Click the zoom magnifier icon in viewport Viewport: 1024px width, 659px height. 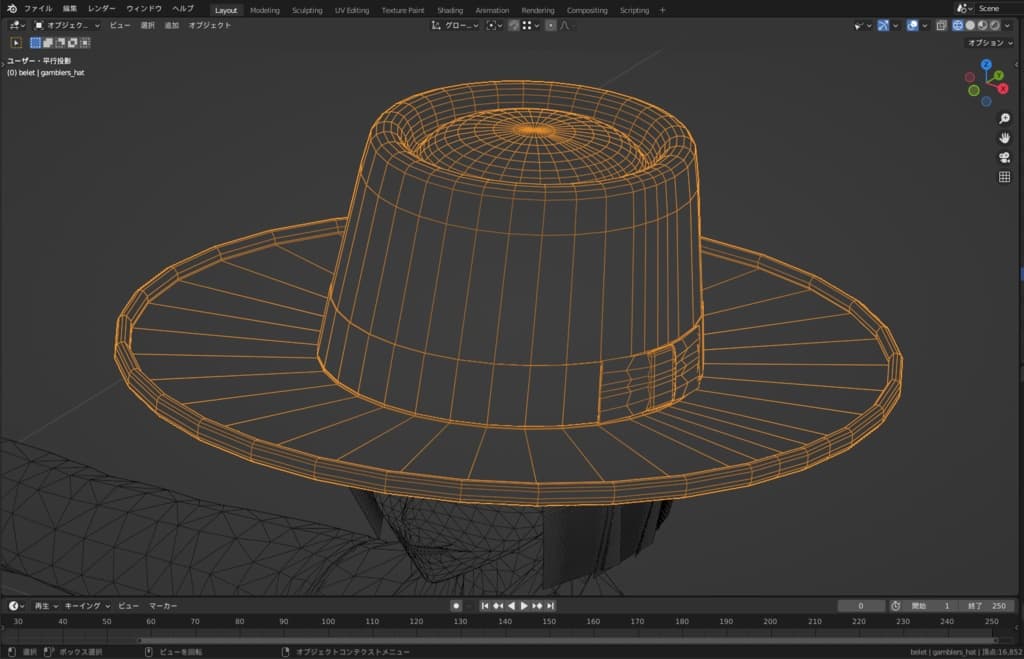click(1004, 118)
